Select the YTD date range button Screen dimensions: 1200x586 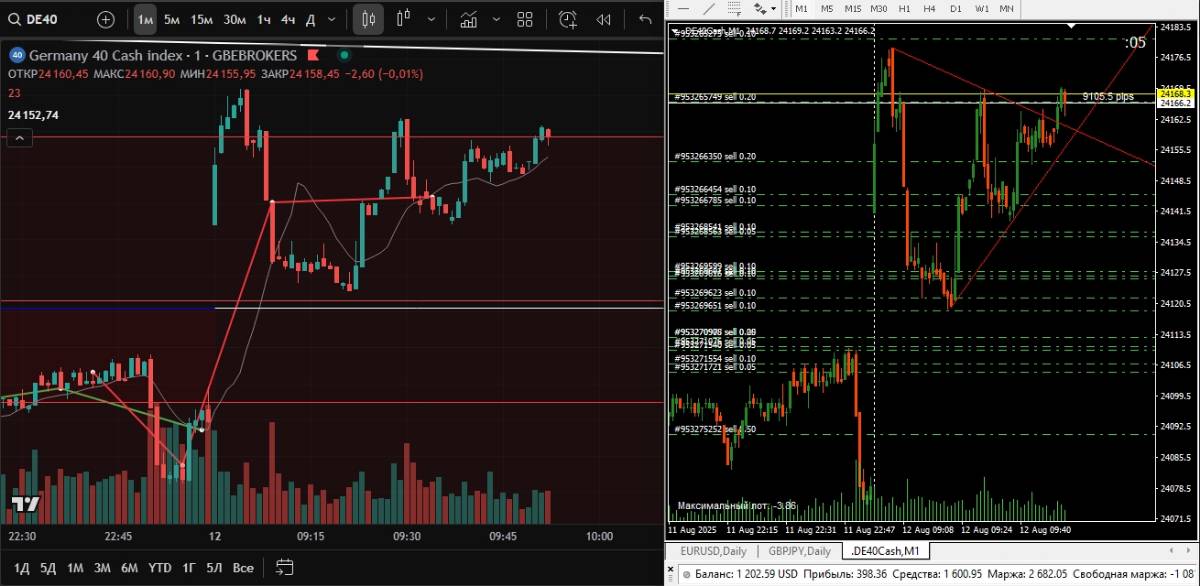(x=159, y=567)
